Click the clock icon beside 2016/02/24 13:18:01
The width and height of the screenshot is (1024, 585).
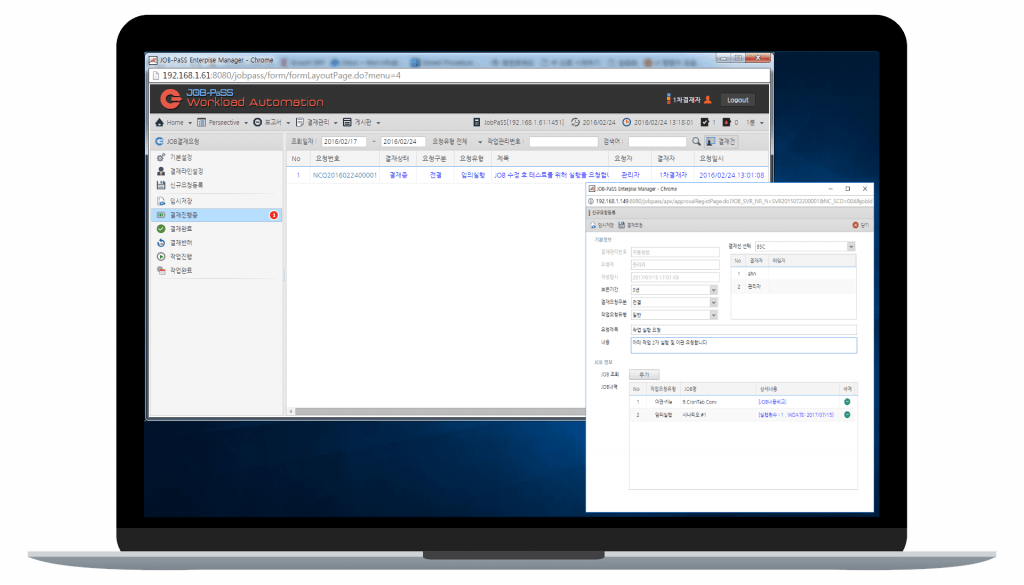click(x=626, y=122)
